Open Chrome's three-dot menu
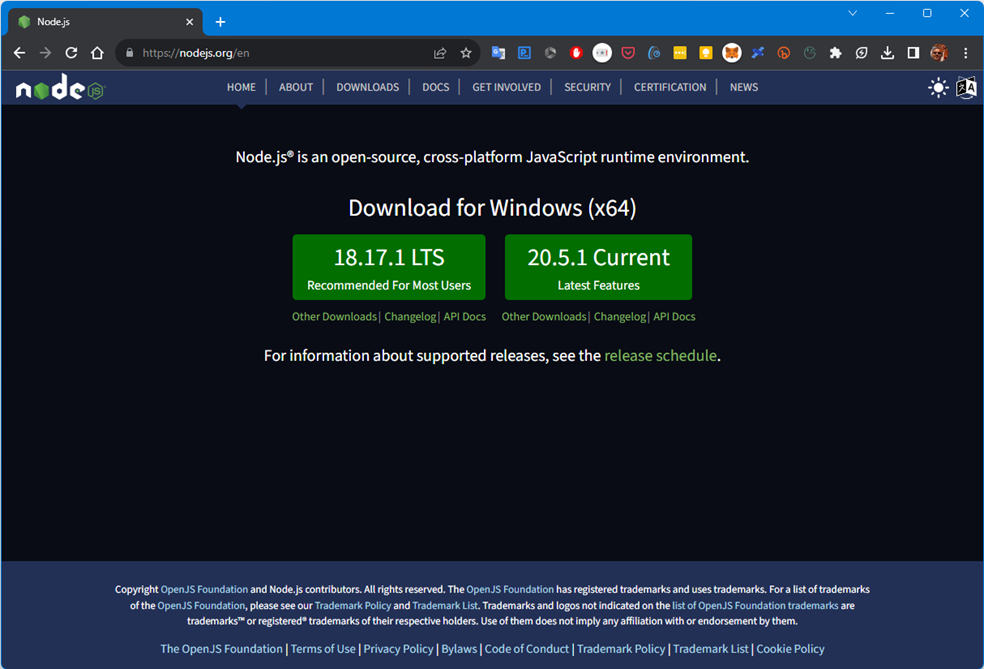The width and height of the screenshot is (984, 669). click(964, 53)
